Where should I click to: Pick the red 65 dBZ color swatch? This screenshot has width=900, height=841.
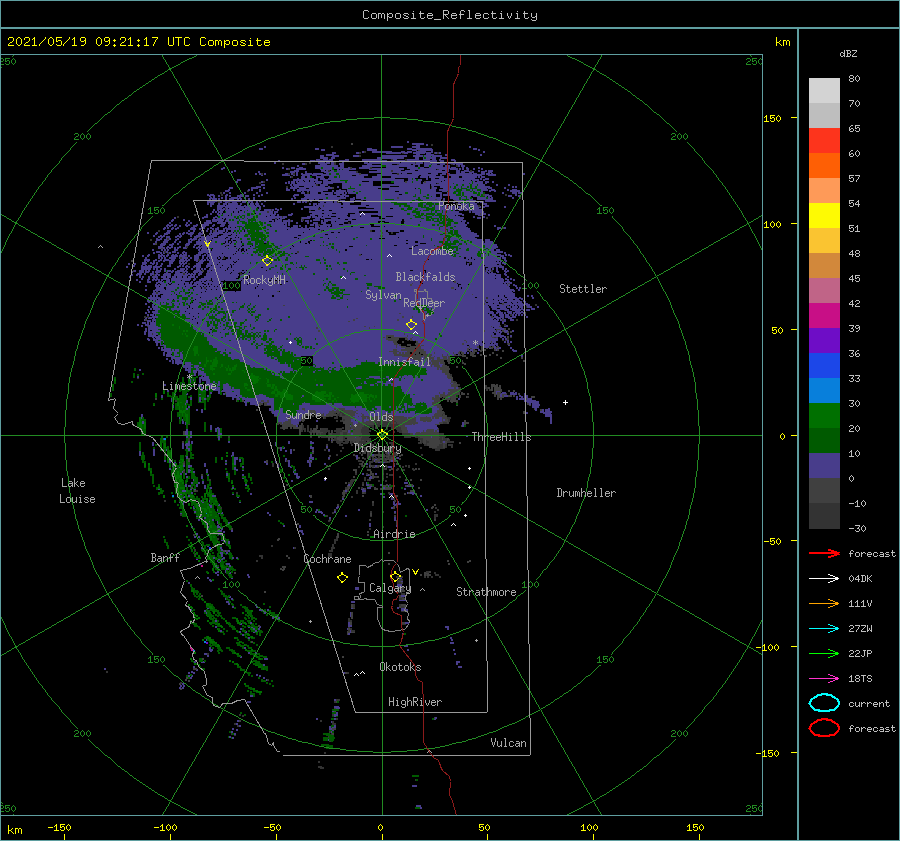click(824, 141)
